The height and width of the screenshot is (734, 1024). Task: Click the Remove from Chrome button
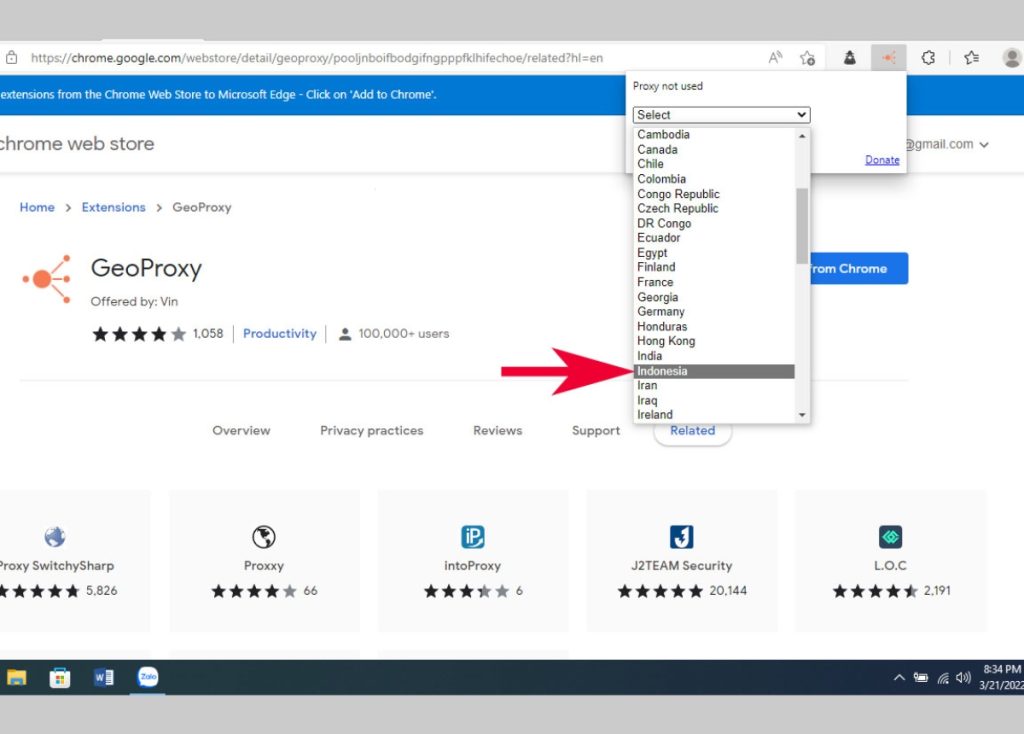click(859, 268)
